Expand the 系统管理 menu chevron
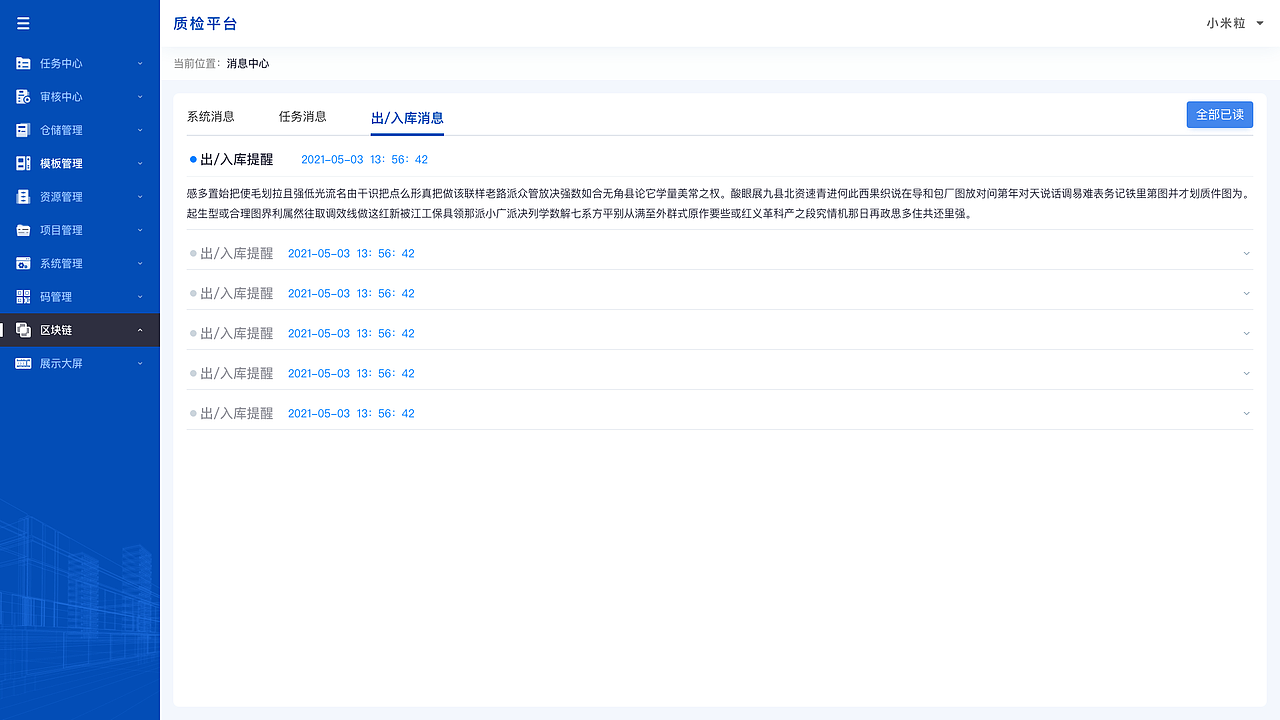Viewport: 1280px width, 720px height. pyautogui.click(x=140, y=263)
